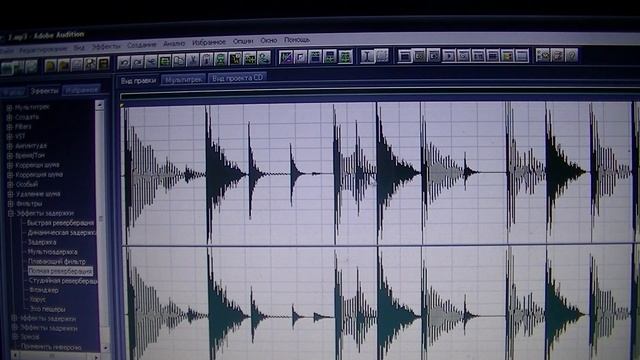Image resolution: width=640 pixels, height=360 pixels.
Task: Select Хорус effect
Action: tap(38, 300)
